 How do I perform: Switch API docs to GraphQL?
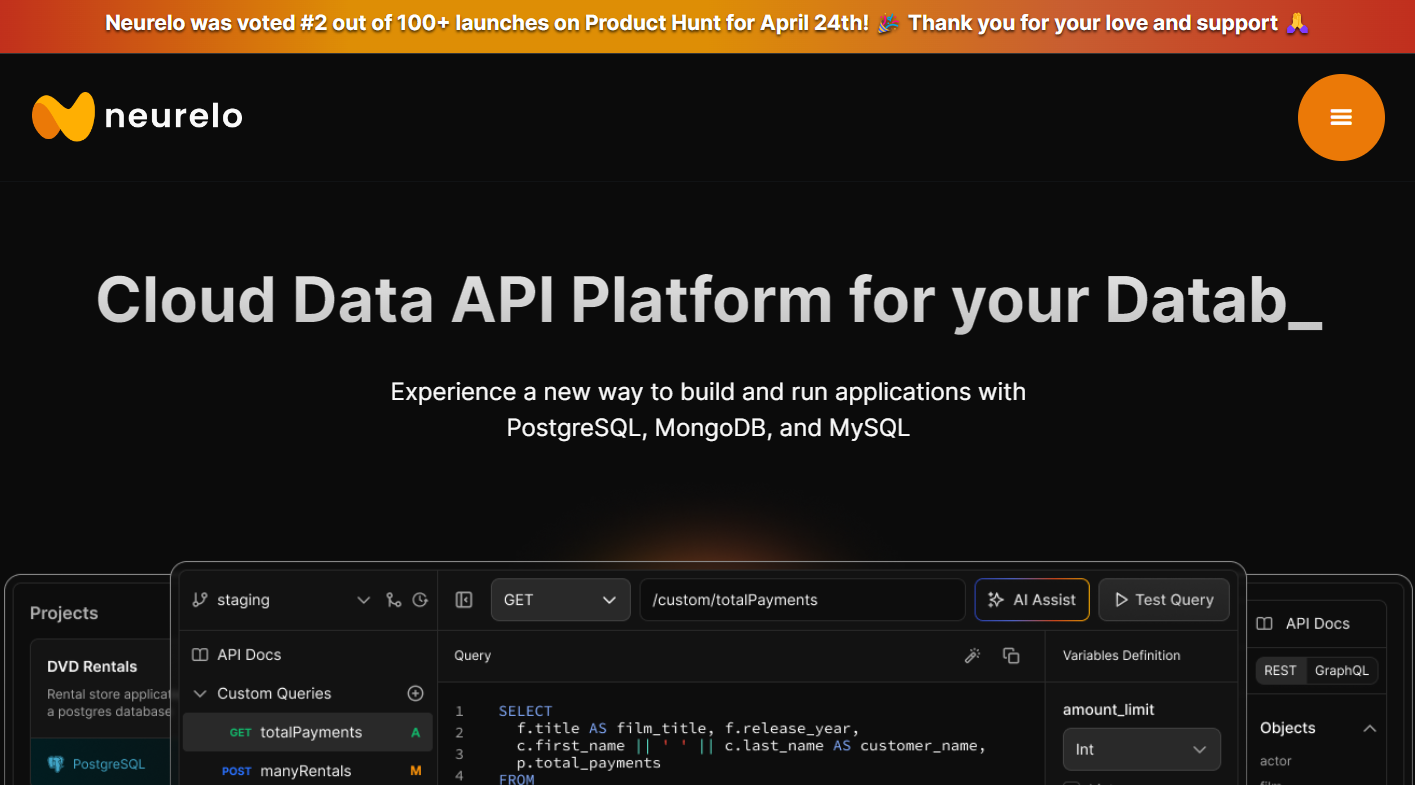[x=1341, y=671]
